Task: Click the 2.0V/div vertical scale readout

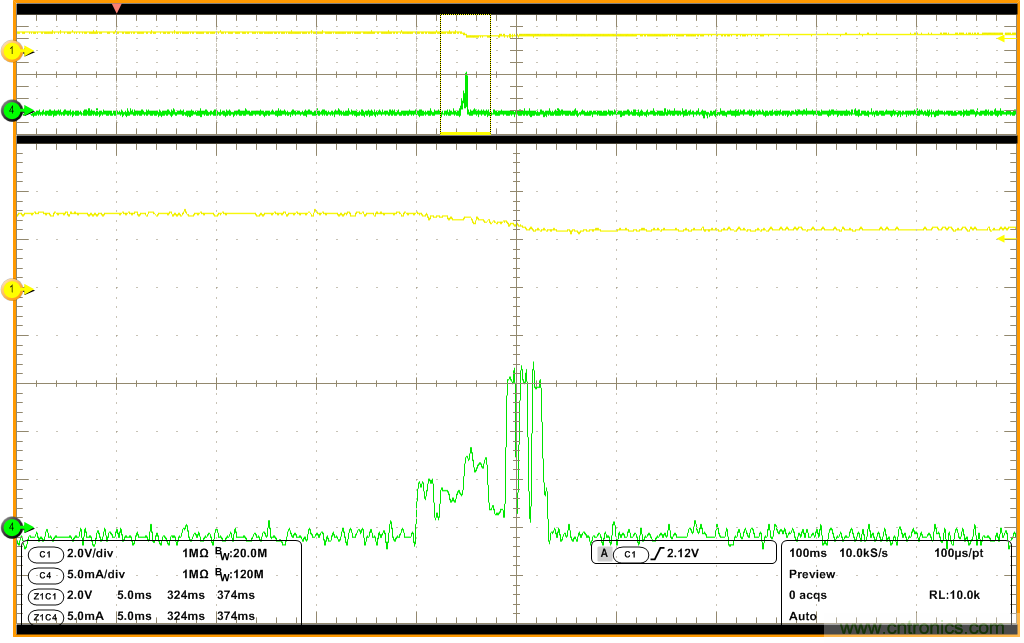Action: point(95,554)
